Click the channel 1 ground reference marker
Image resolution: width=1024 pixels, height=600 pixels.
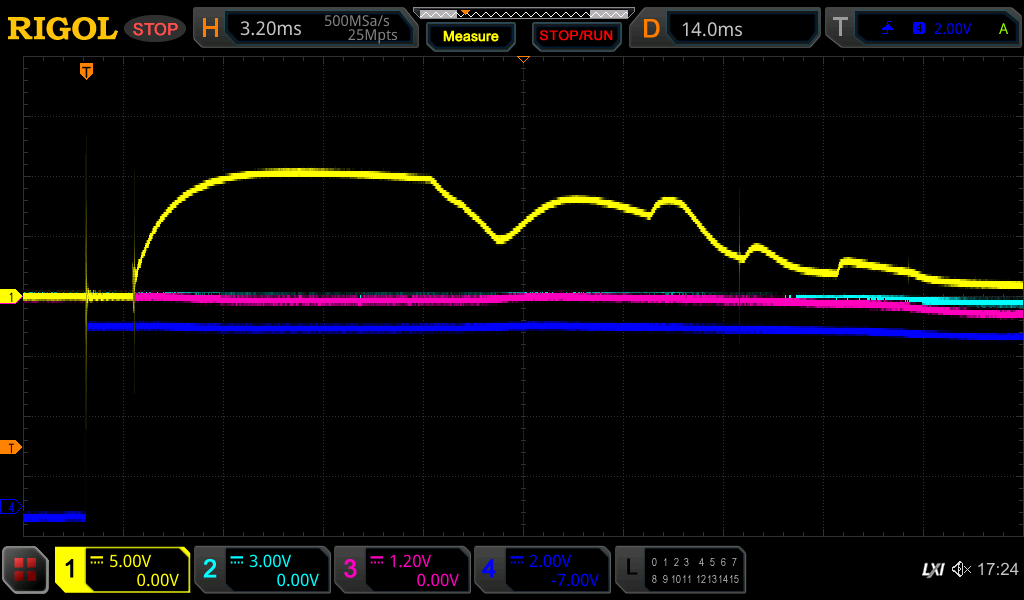[x=12, y=297]
